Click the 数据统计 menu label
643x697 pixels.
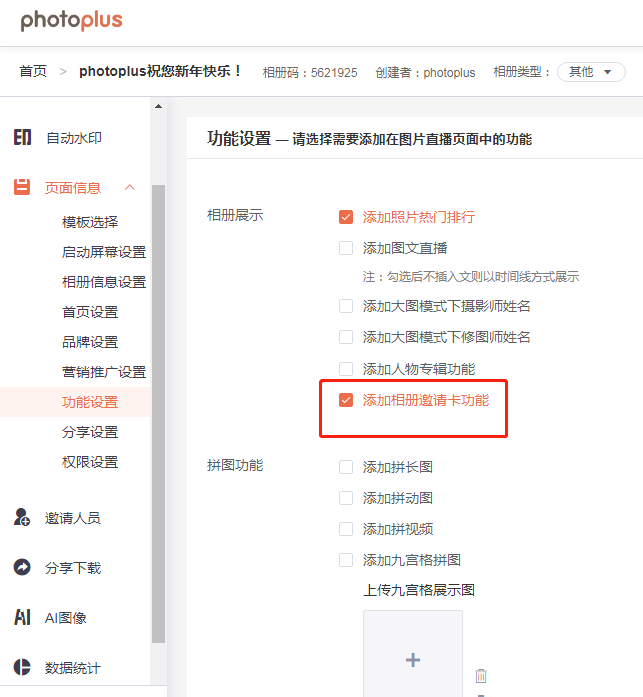tap(73, 668)
